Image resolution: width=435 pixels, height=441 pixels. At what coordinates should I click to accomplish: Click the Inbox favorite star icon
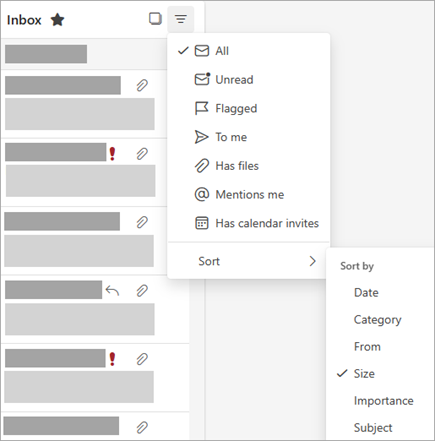point(57,20)
